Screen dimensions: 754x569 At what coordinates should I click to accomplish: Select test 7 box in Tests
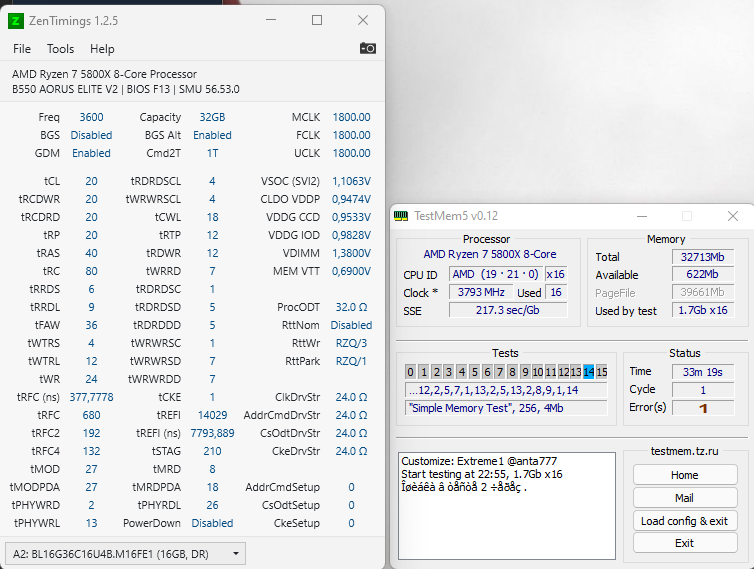[x=500, y=372]
